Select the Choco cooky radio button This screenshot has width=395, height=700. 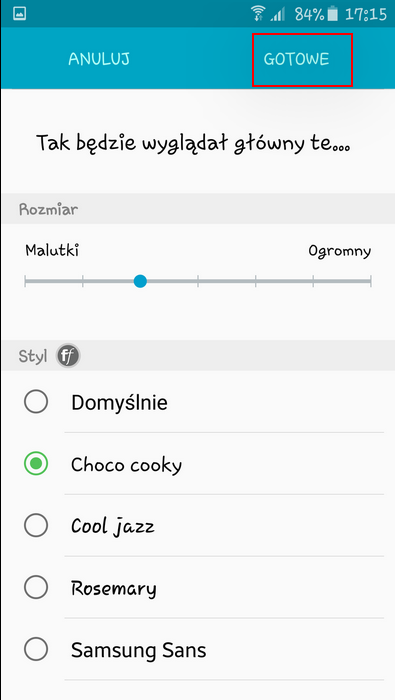point(36,464)
